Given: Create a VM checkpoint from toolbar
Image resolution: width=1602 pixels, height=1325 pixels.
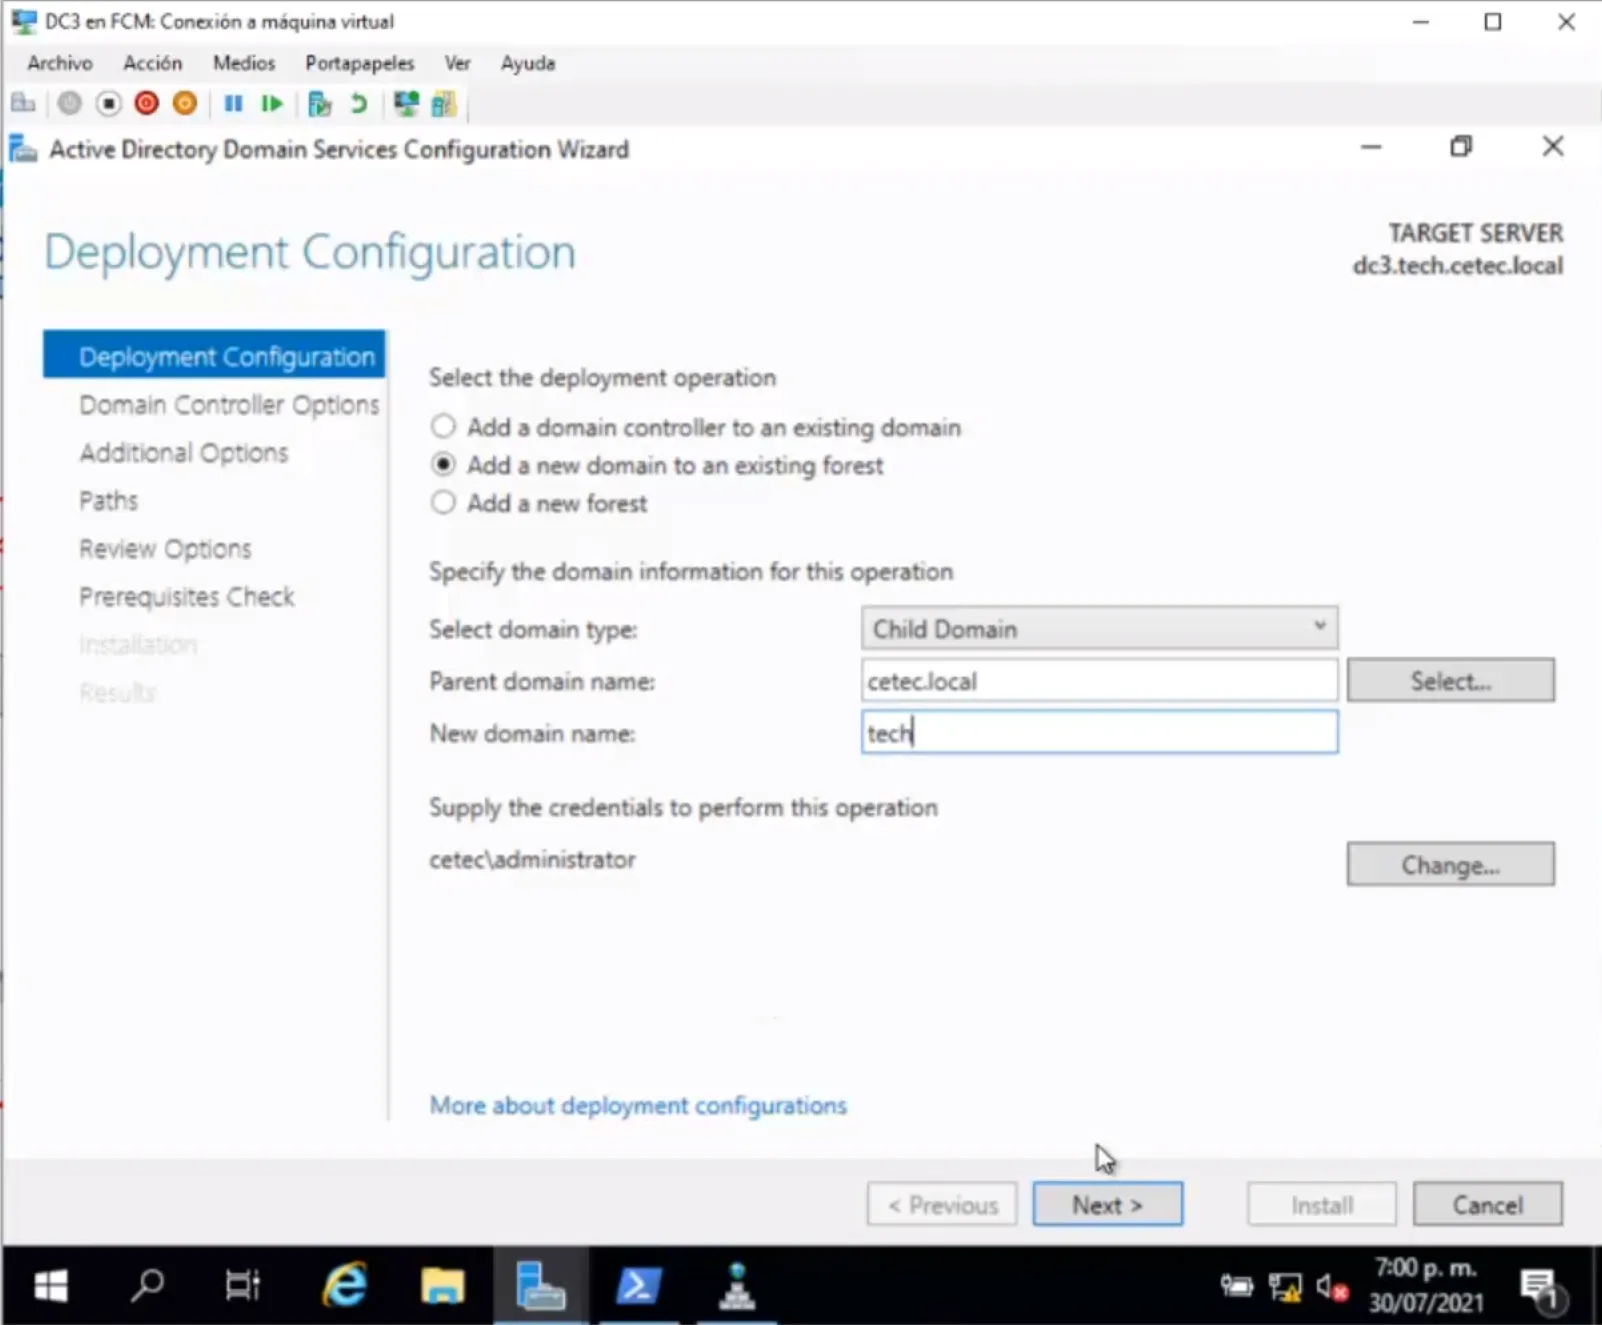Looking at the screenshot, I should click(319, 103).
